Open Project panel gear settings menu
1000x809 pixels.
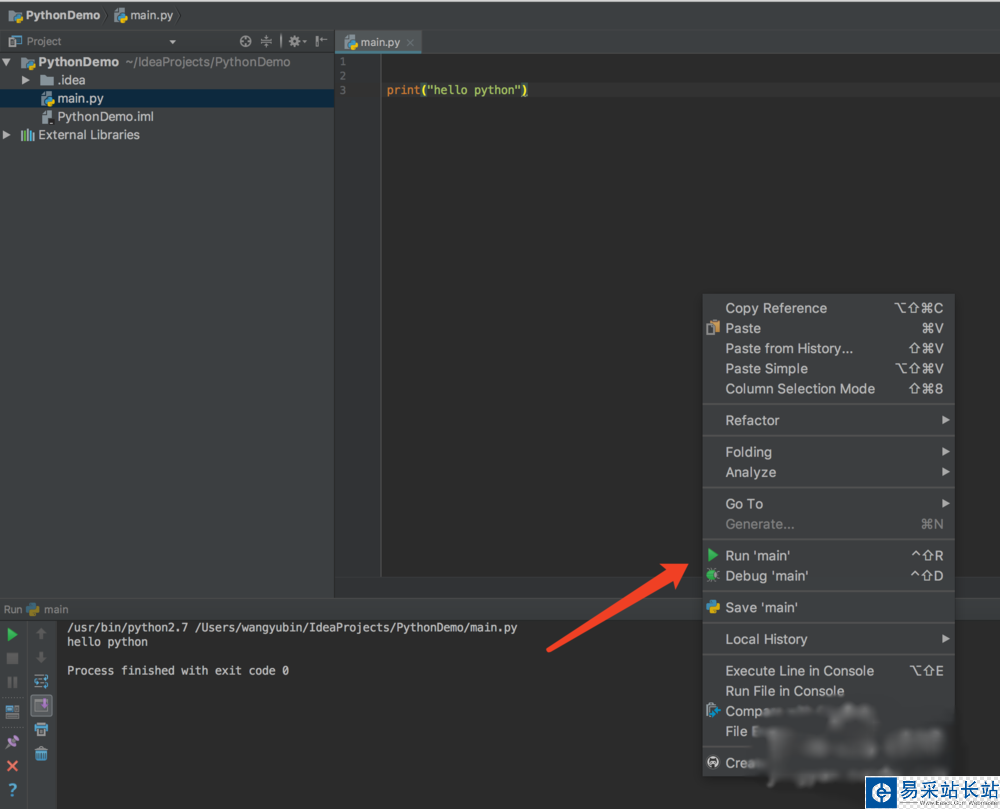pyautogui.click(x=297, y=41)
